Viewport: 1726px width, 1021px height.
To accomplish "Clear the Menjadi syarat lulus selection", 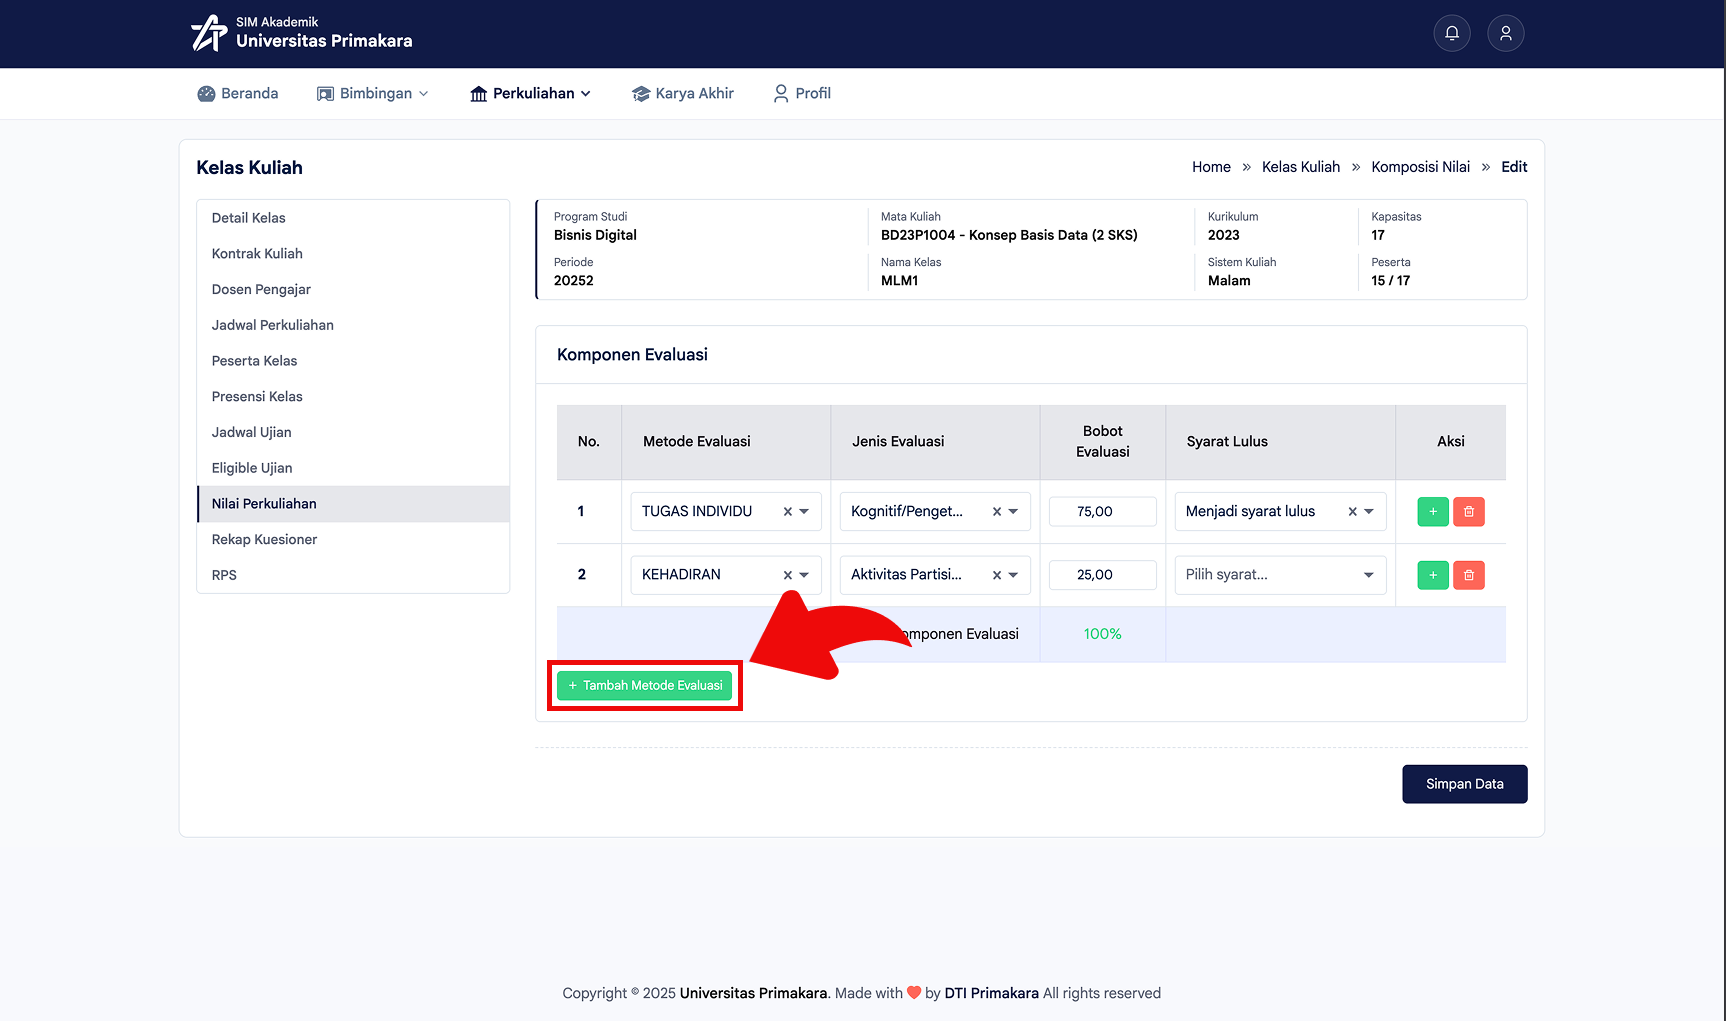I will pyautogui.click(x=1353, y=511).
